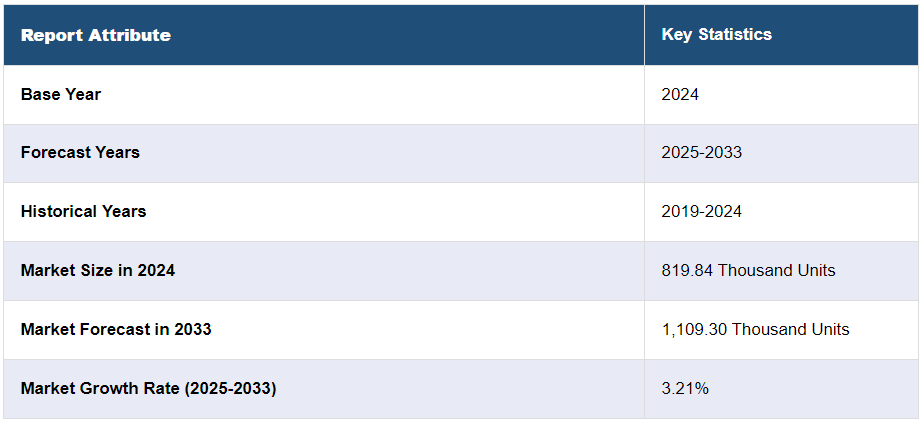Screen dimensions: 923x422
Task: Select the Base Year row label
Action: click(61, 94)
